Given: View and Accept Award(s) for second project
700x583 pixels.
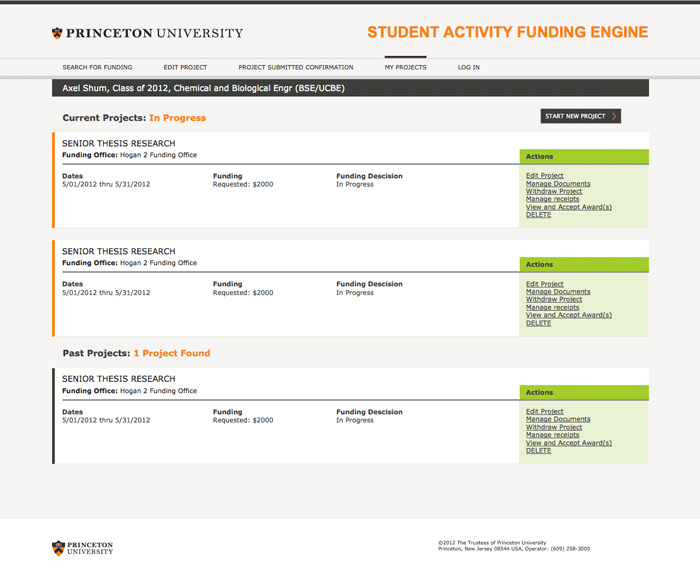Looking at the screenshot, I should click(x=568, y=315).
